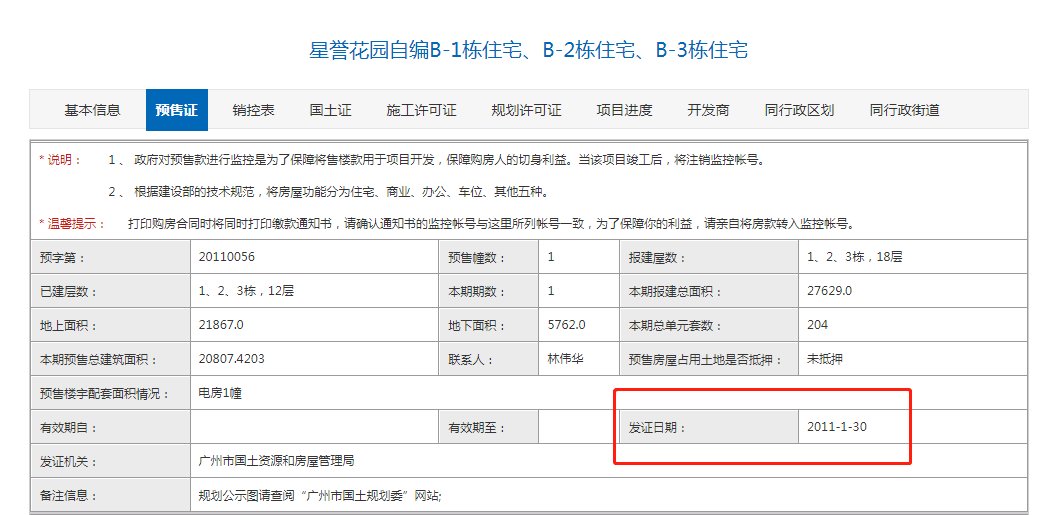This screenshot has width=1048, height=515.
Task: Select the 预售证 tab
Action: pyautogui.click(x=176, y=110)
